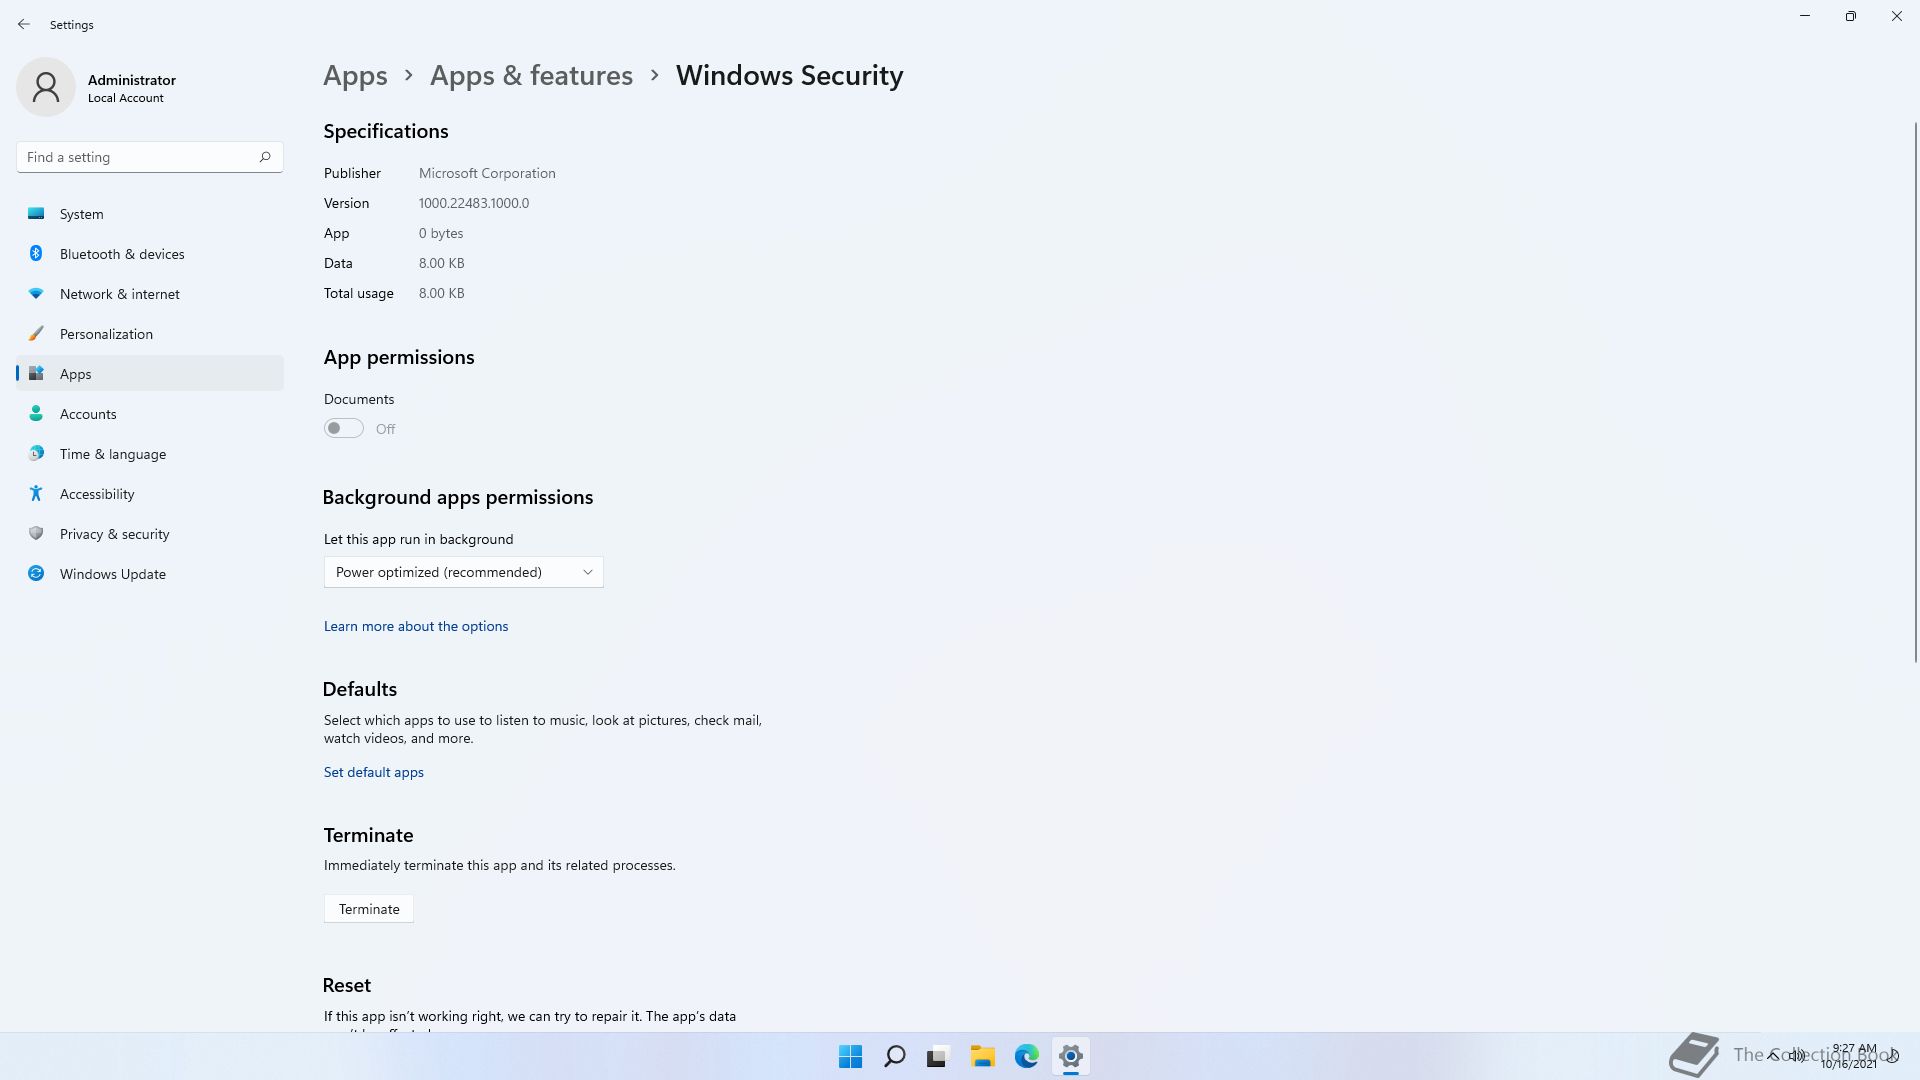Open Time & language settings
Screen dimensions: 1920x1080
coord(150,453)
